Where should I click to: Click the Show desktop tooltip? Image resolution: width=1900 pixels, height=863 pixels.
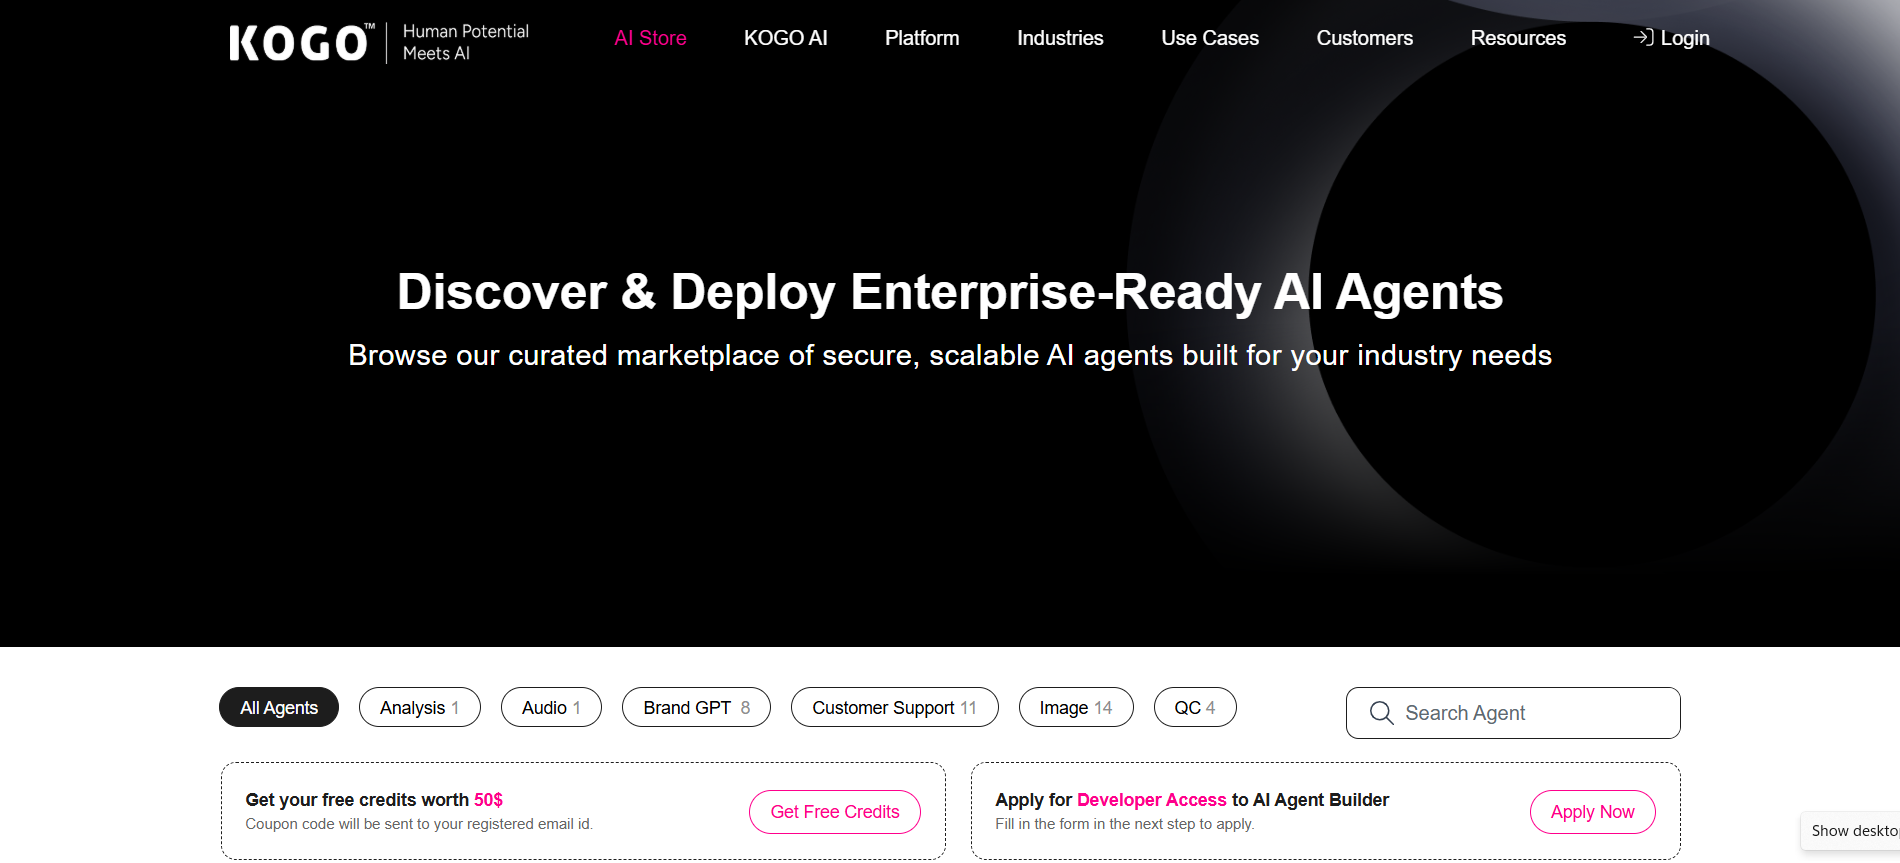(x=1850, y=831)
